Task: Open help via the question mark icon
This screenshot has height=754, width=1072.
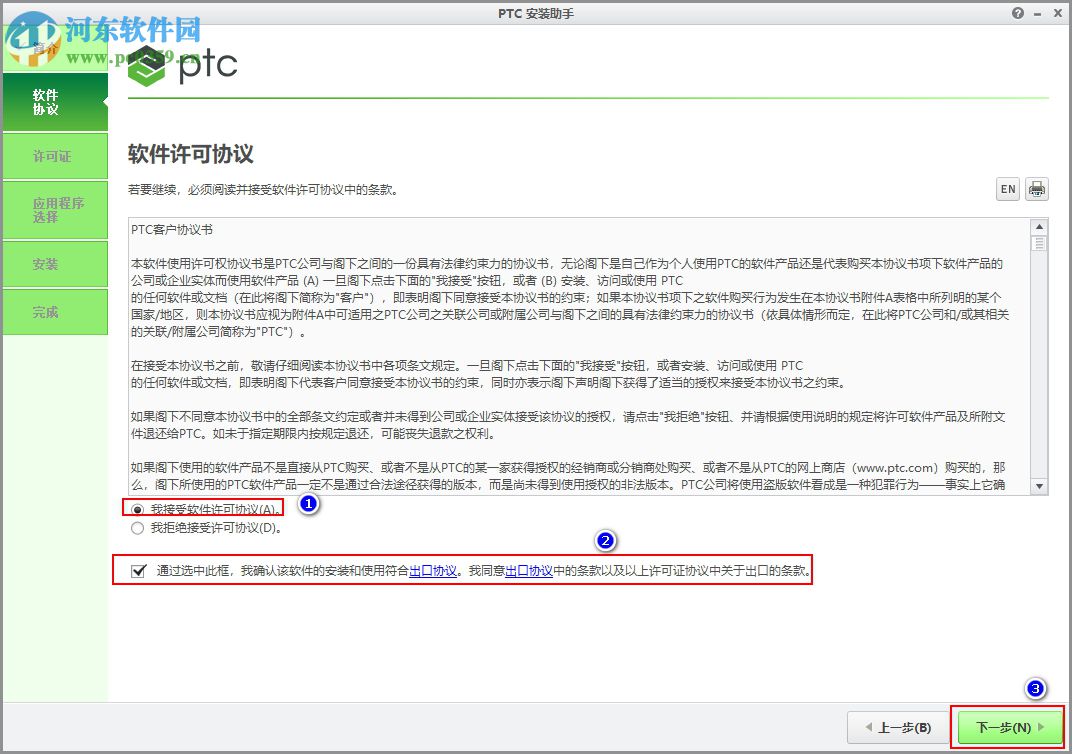Action: point(1017,13)
